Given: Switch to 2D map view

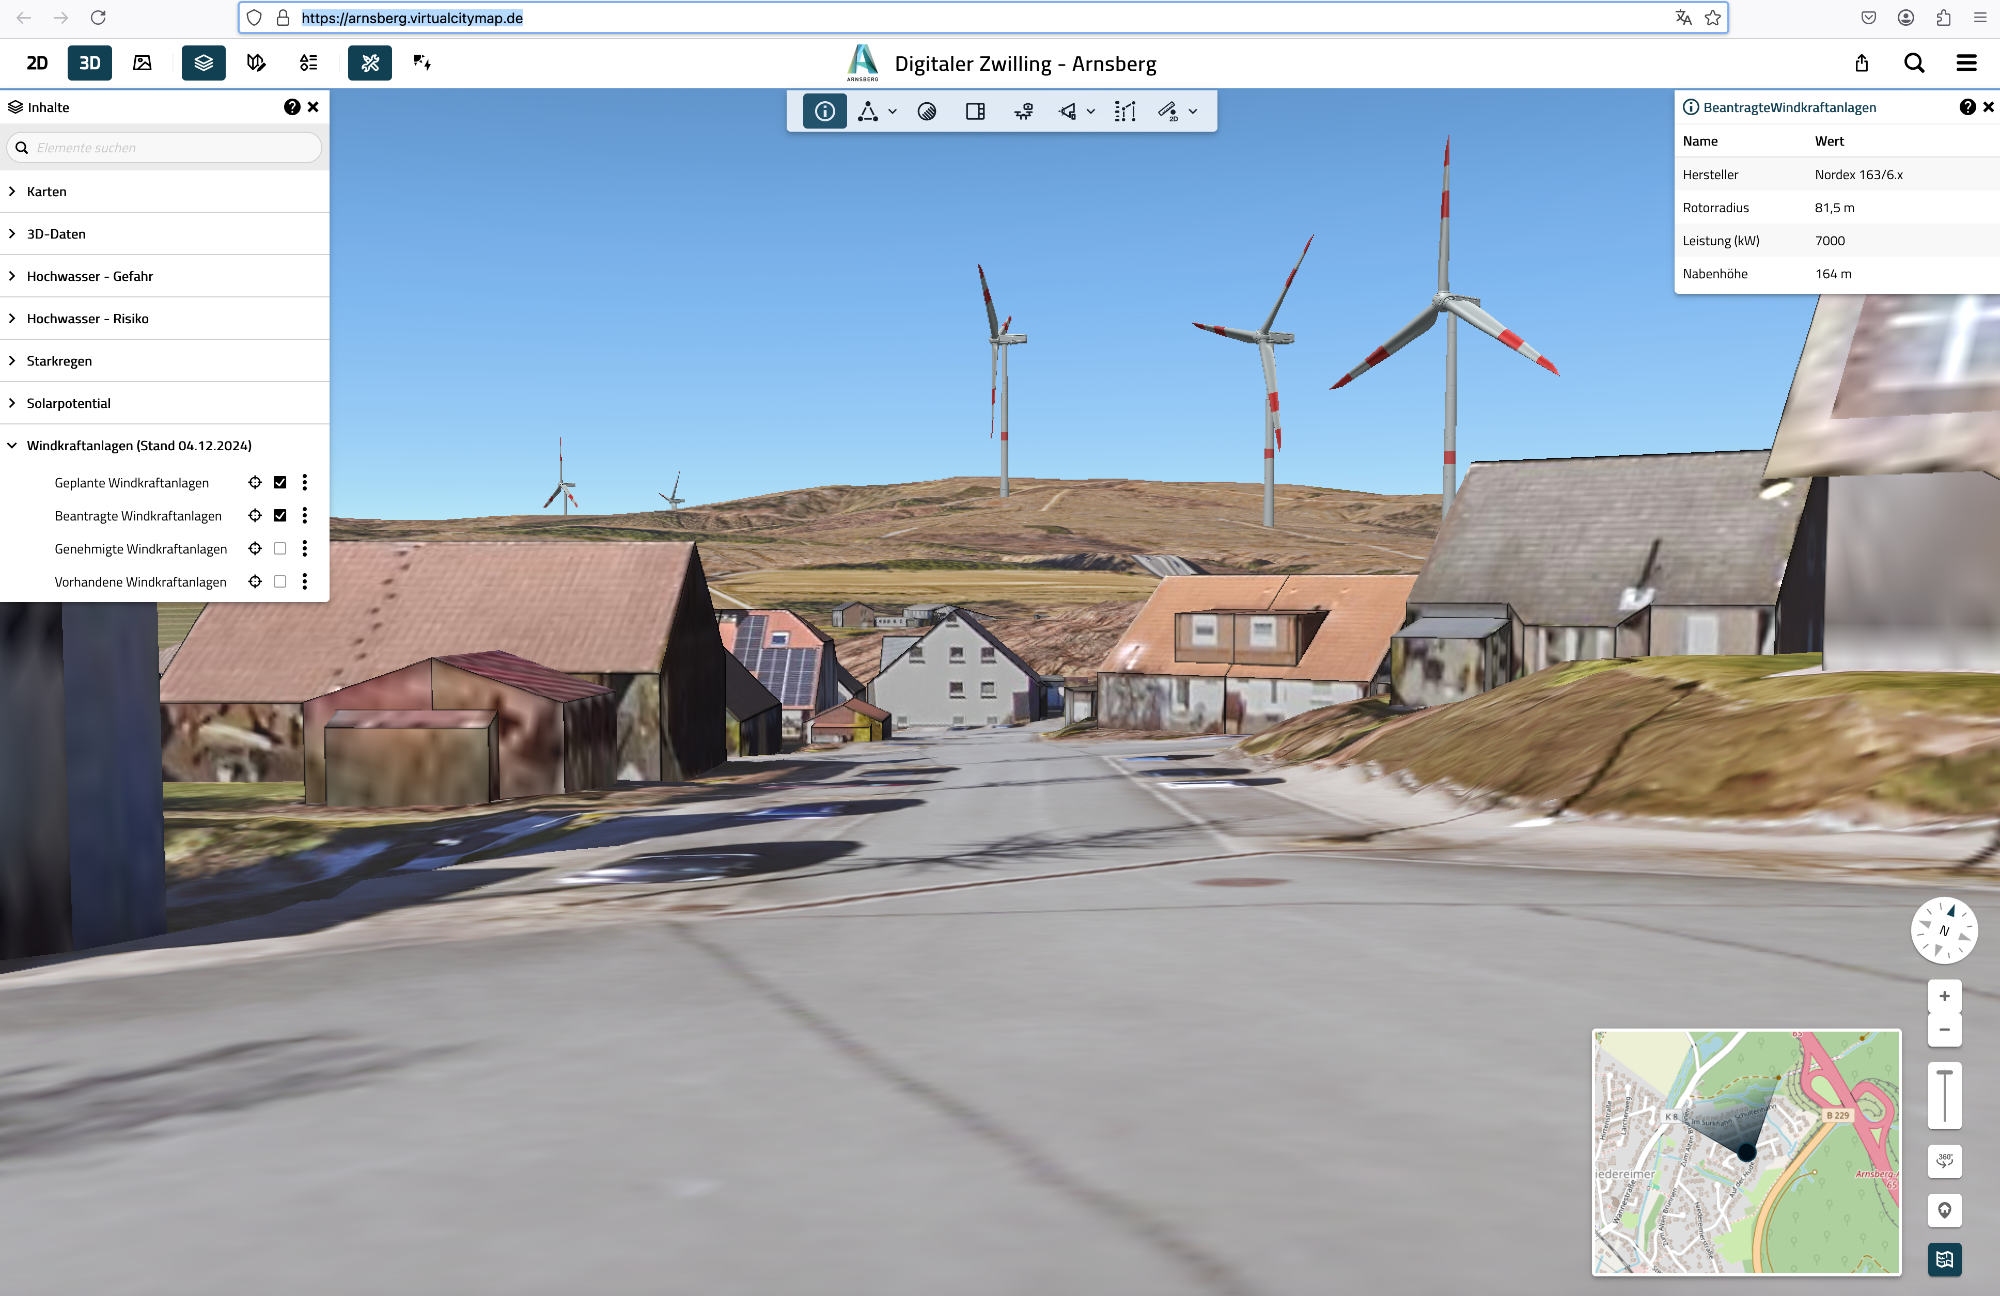Looking at the screenshot, I should pos(37,63).
